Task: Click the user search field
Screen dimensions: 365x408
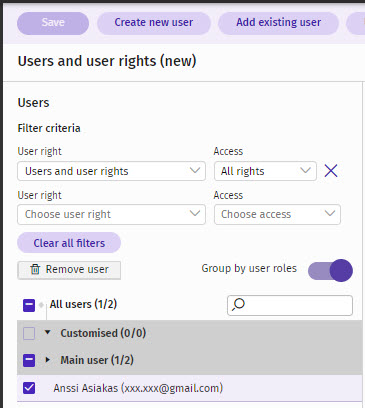Action: tap(290, 305)
